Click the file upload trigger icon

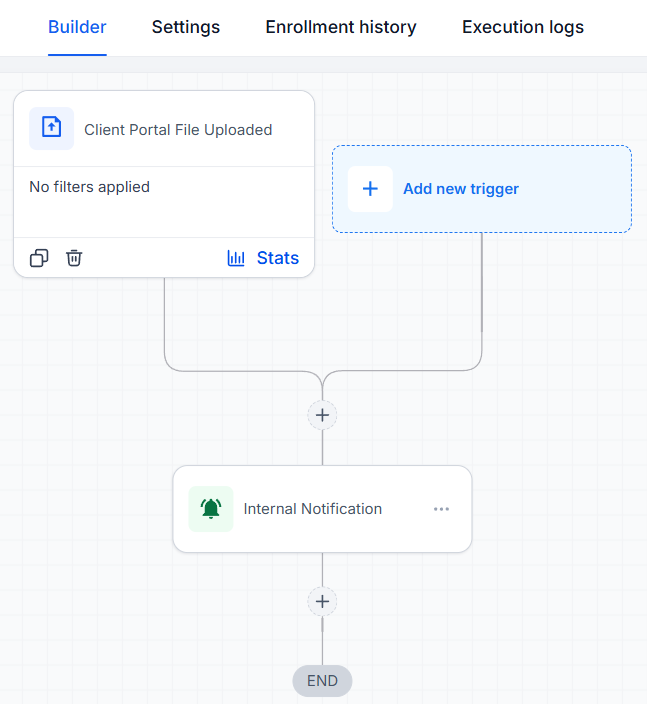[x=52, y=128]
